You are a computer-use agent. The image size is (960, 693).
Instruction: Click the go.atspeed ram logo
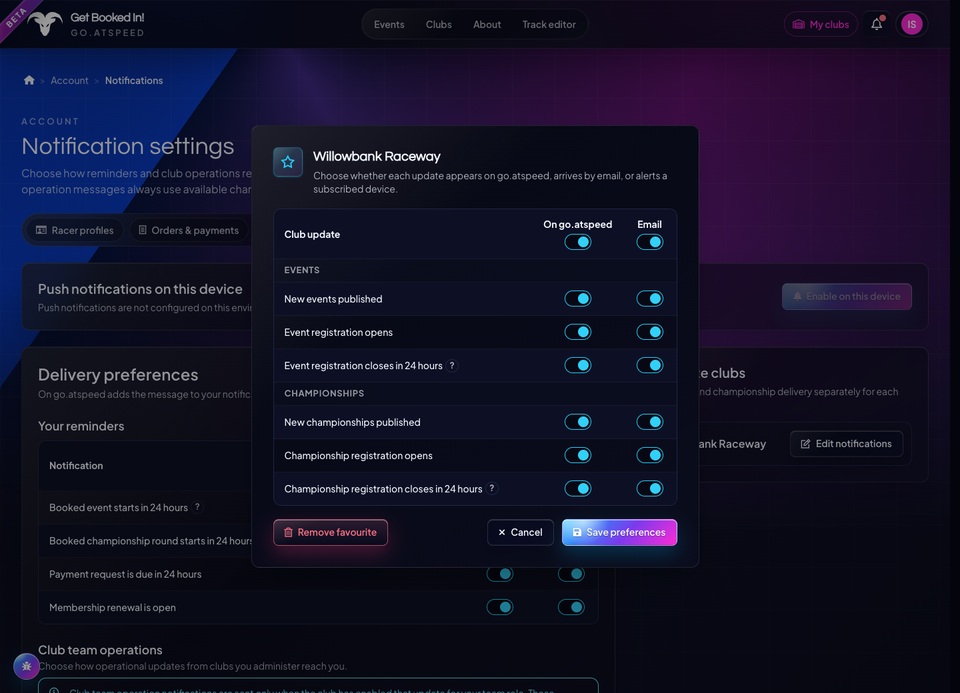pos(45,24)
